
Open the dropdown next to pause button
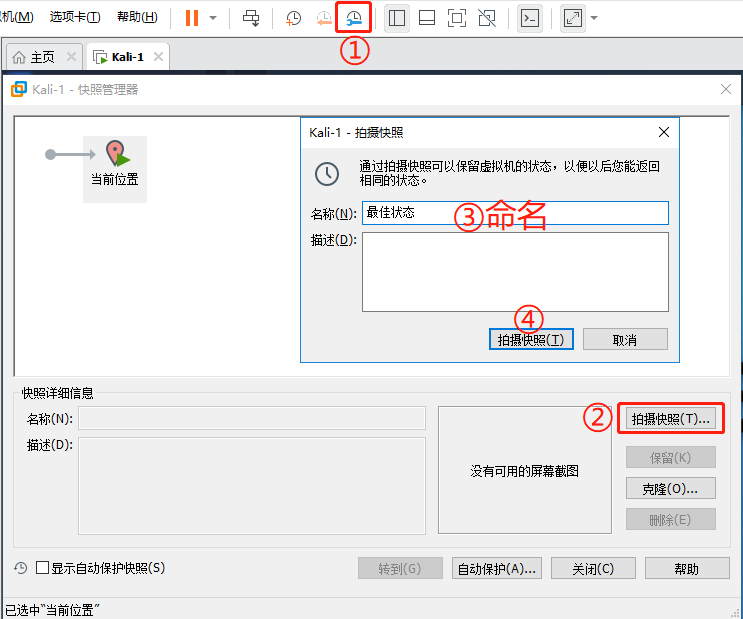pyautogui.click(x=213, y=18)
